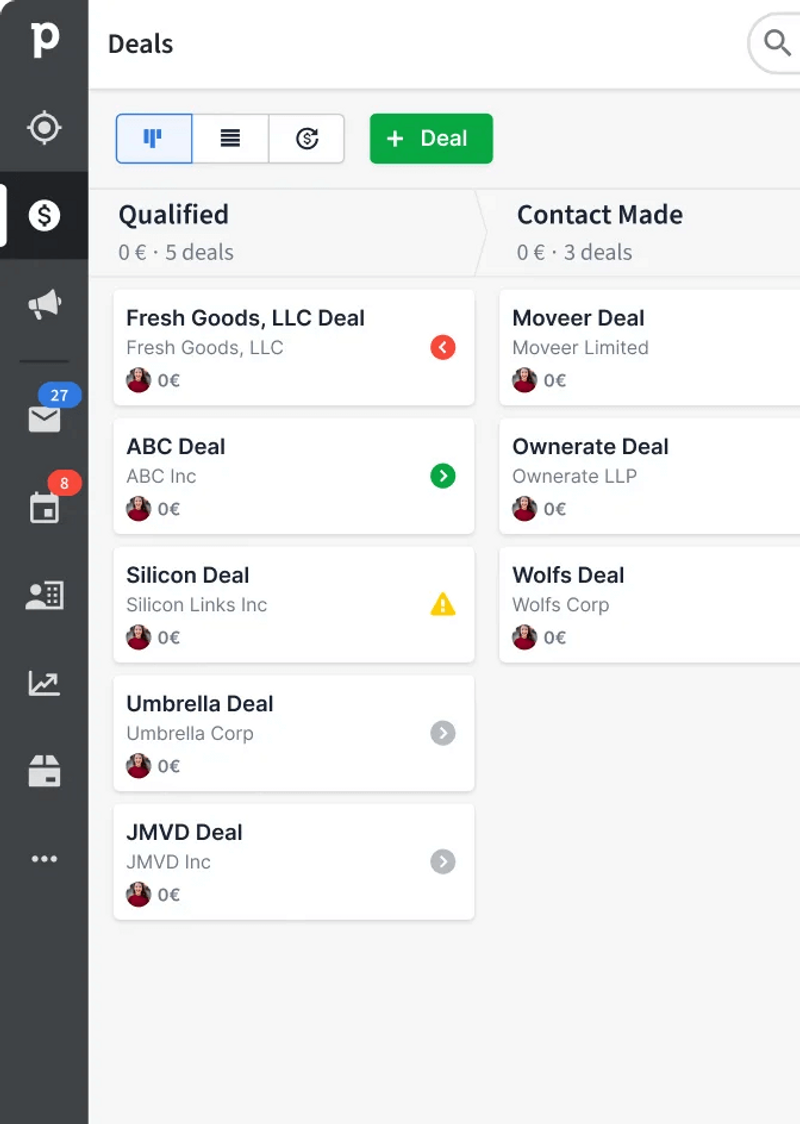Open Campaigns megaphone icon in sidebar

44,304
